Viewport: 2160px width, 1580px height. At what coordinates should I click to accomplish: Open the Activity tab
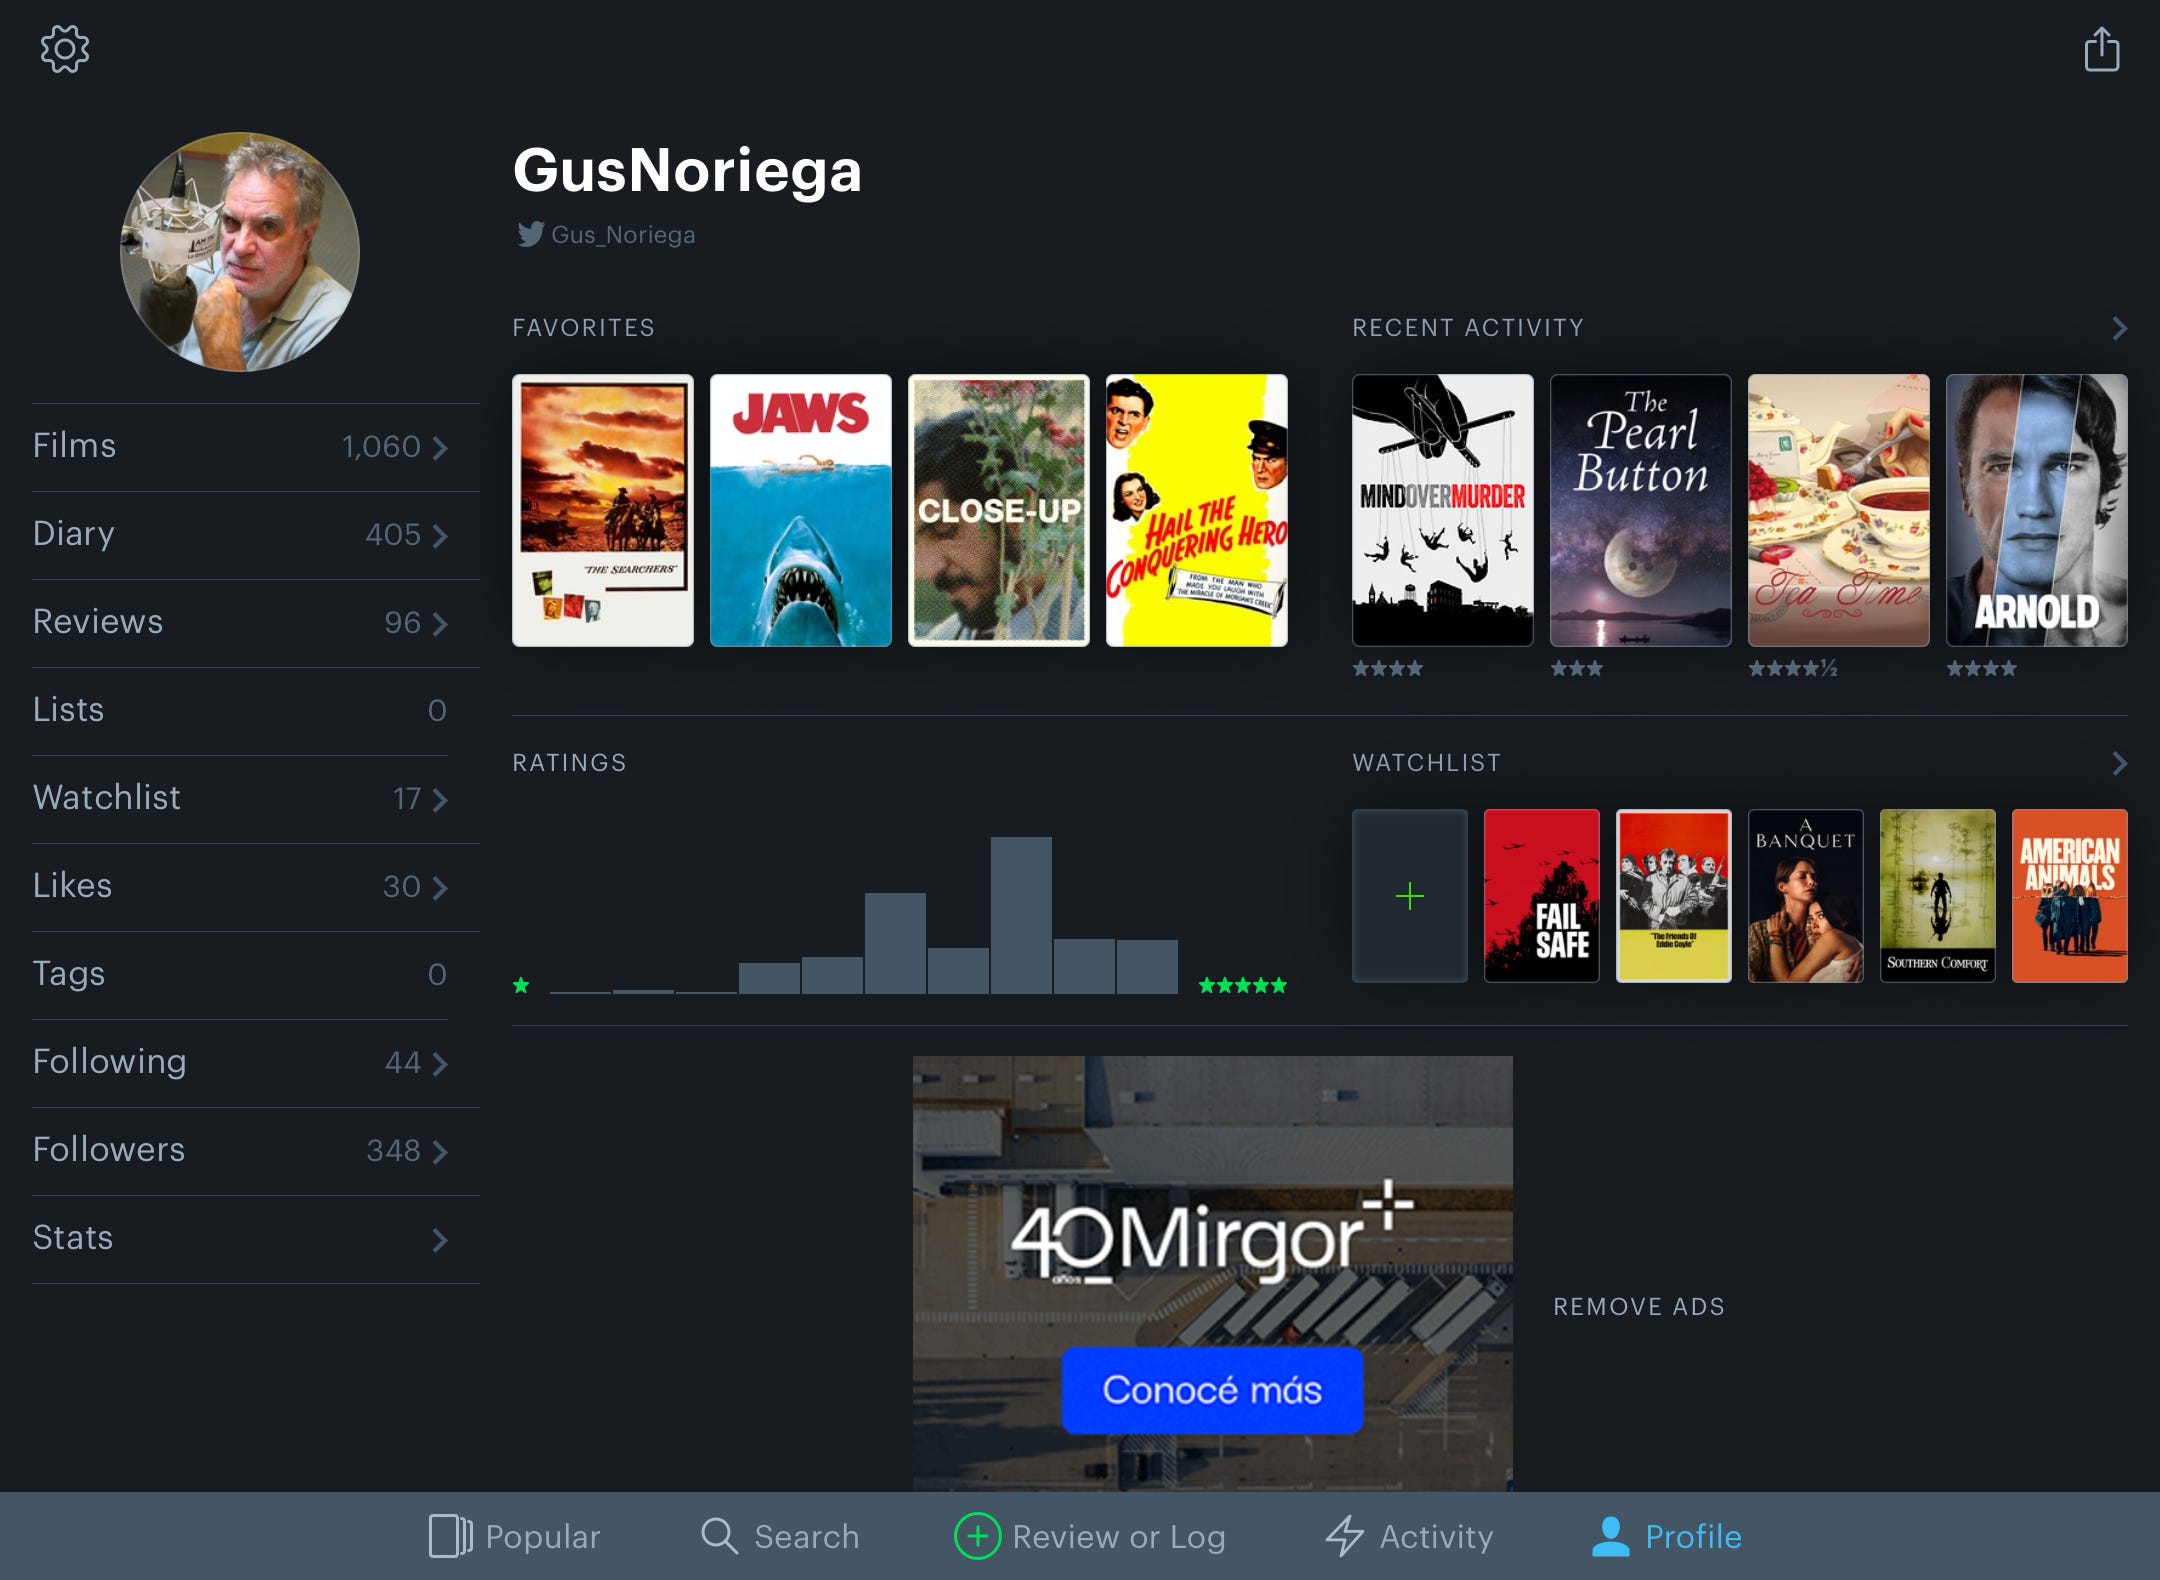pos(1408,1536)
